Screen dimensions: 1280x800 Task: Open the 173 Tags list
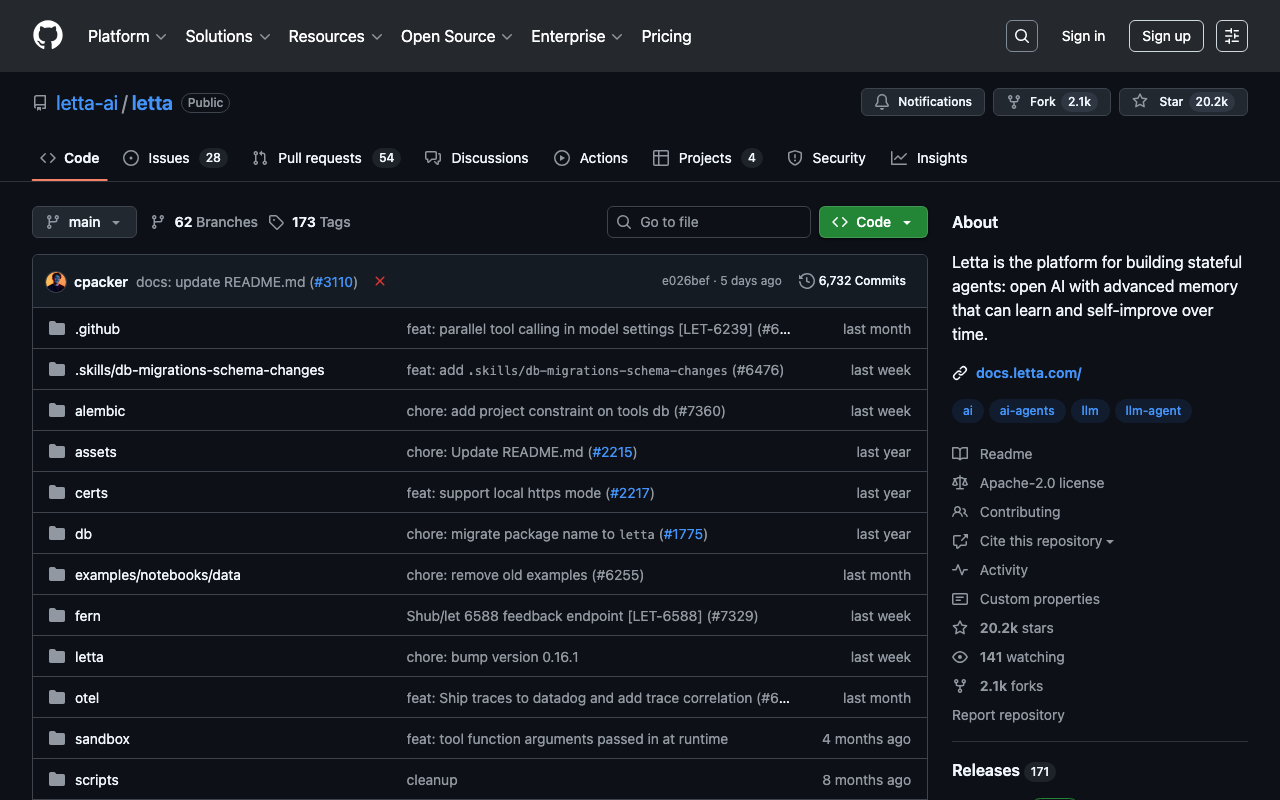point(310,222)
